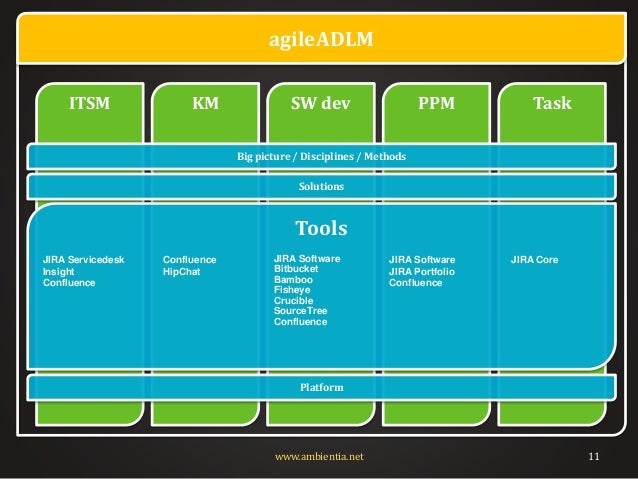638x479 pixels.
Task: Click the Platform bar
Action: pyautogui.click(x=321, y=387)
